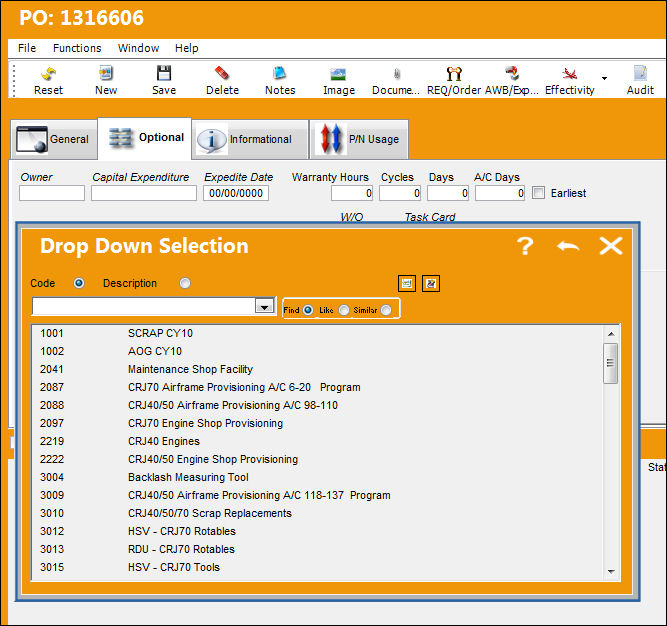667x626 pixels.
Task: Select row 2041 Maintenance Shop Facility
Action: click(317, 369)
